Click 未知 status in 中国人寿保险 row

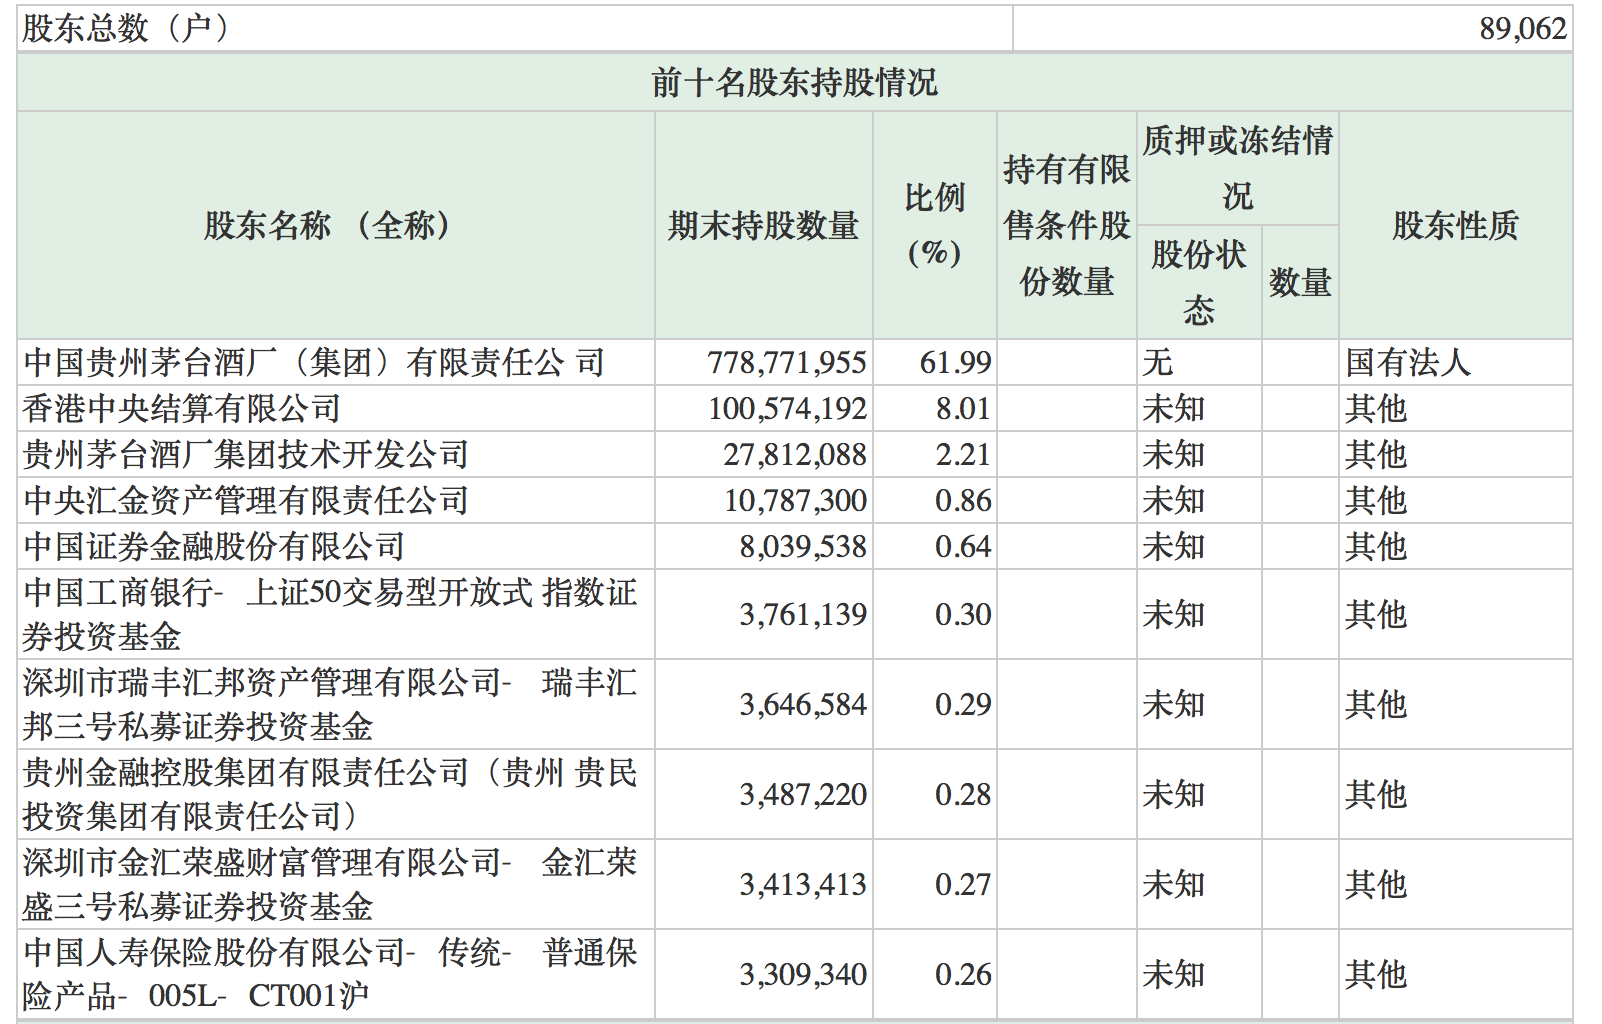tap(1174, 974)
